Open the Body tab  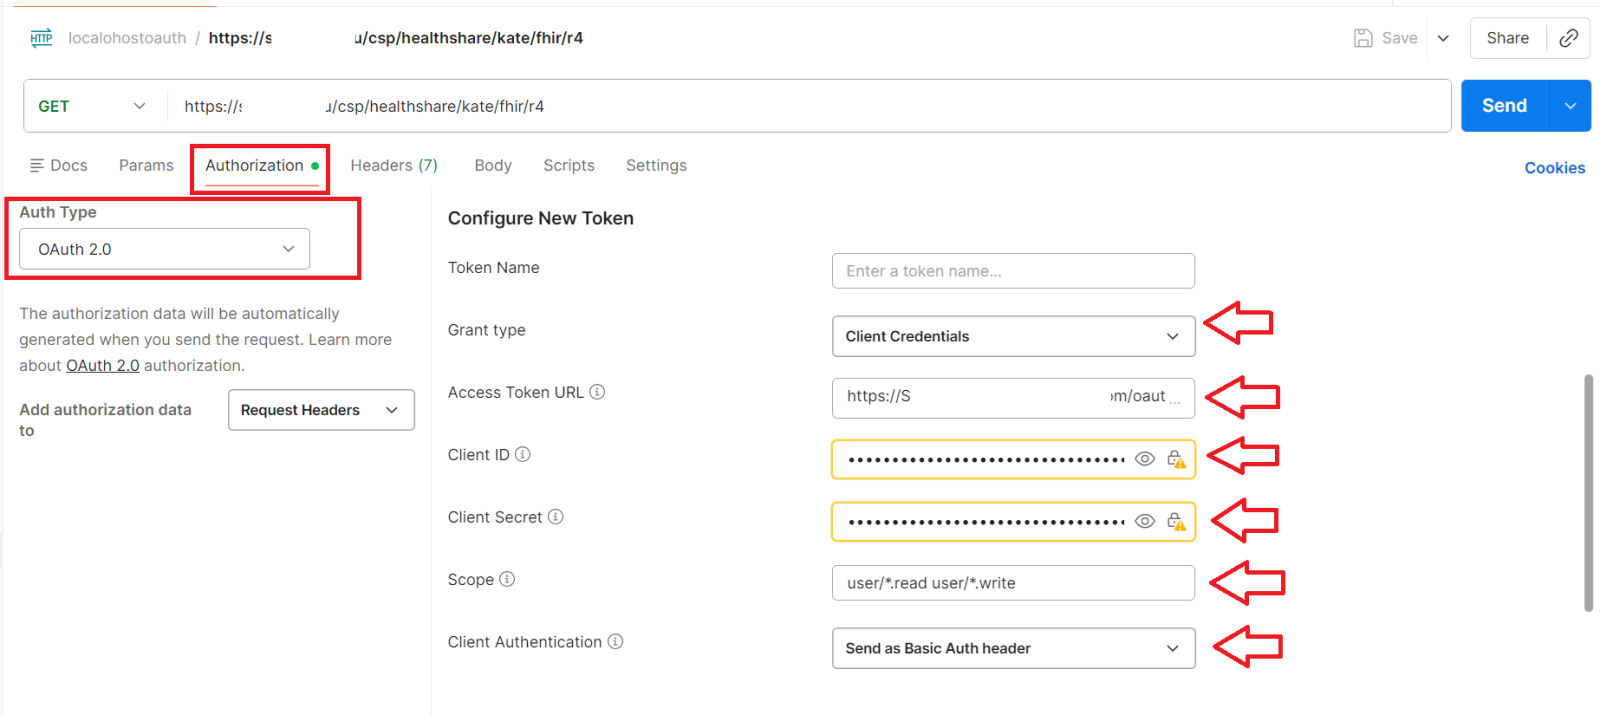493,166
